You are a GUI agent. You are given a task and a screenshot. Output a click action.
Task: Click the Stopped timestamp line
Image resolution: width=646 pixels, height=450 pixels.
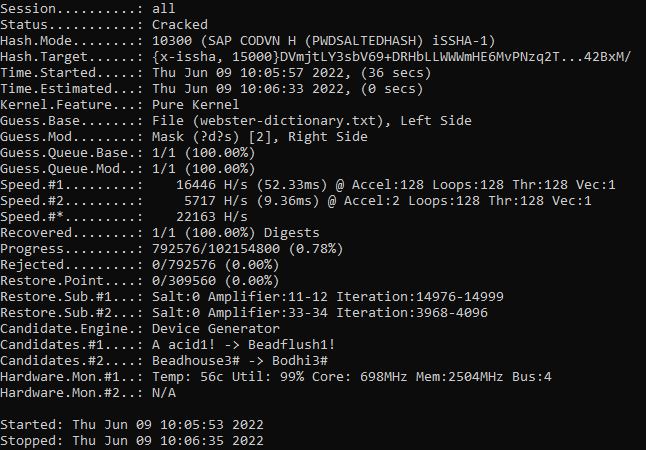132,441
